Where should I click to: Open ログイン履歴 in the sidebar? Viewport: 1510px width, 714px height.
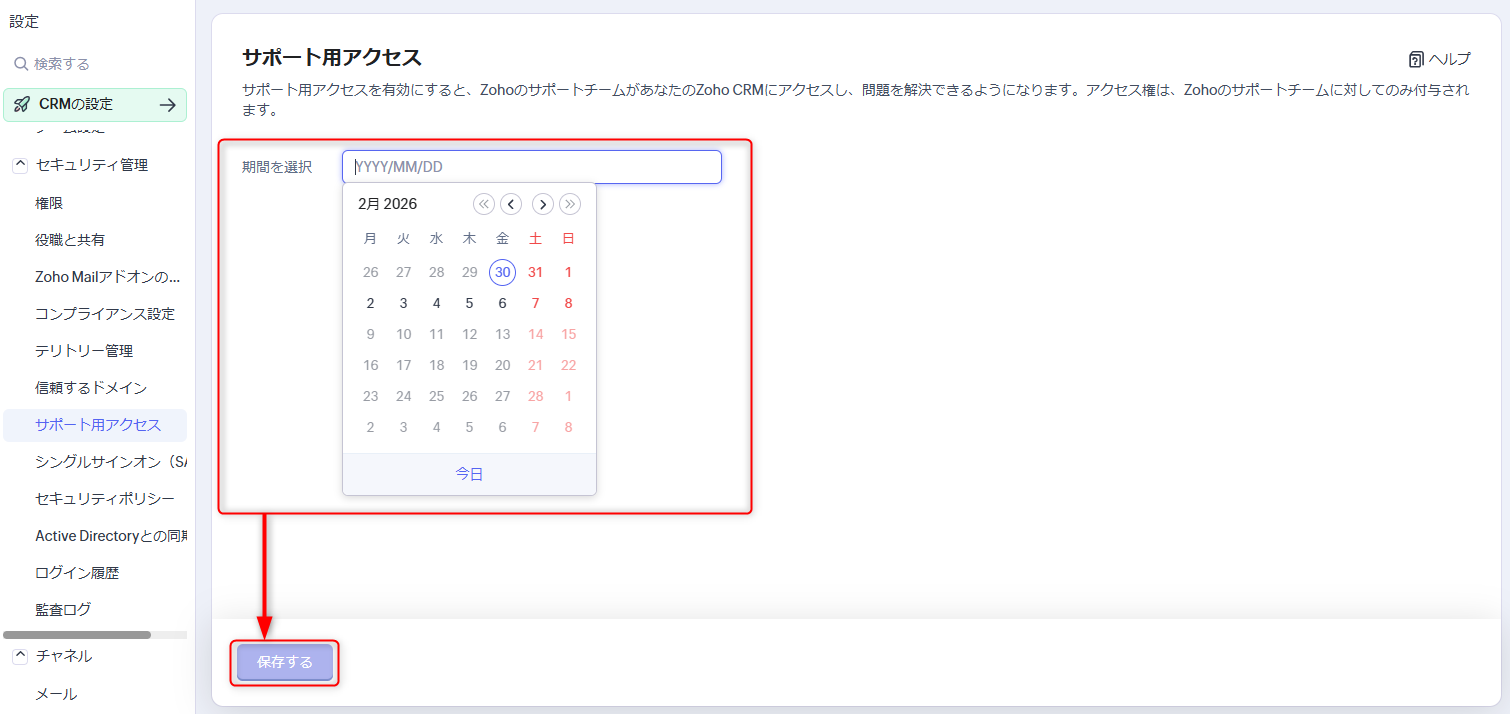pyautogui.click(x=77, y=573)
